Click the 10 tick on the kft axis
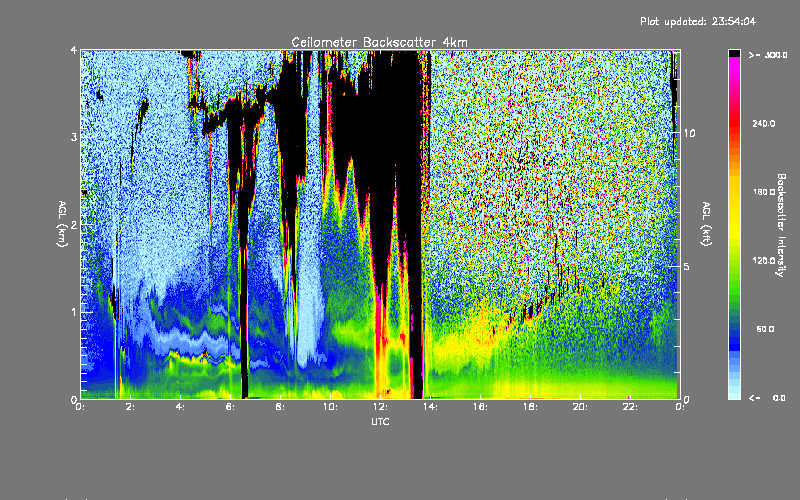 pos(689,133)
